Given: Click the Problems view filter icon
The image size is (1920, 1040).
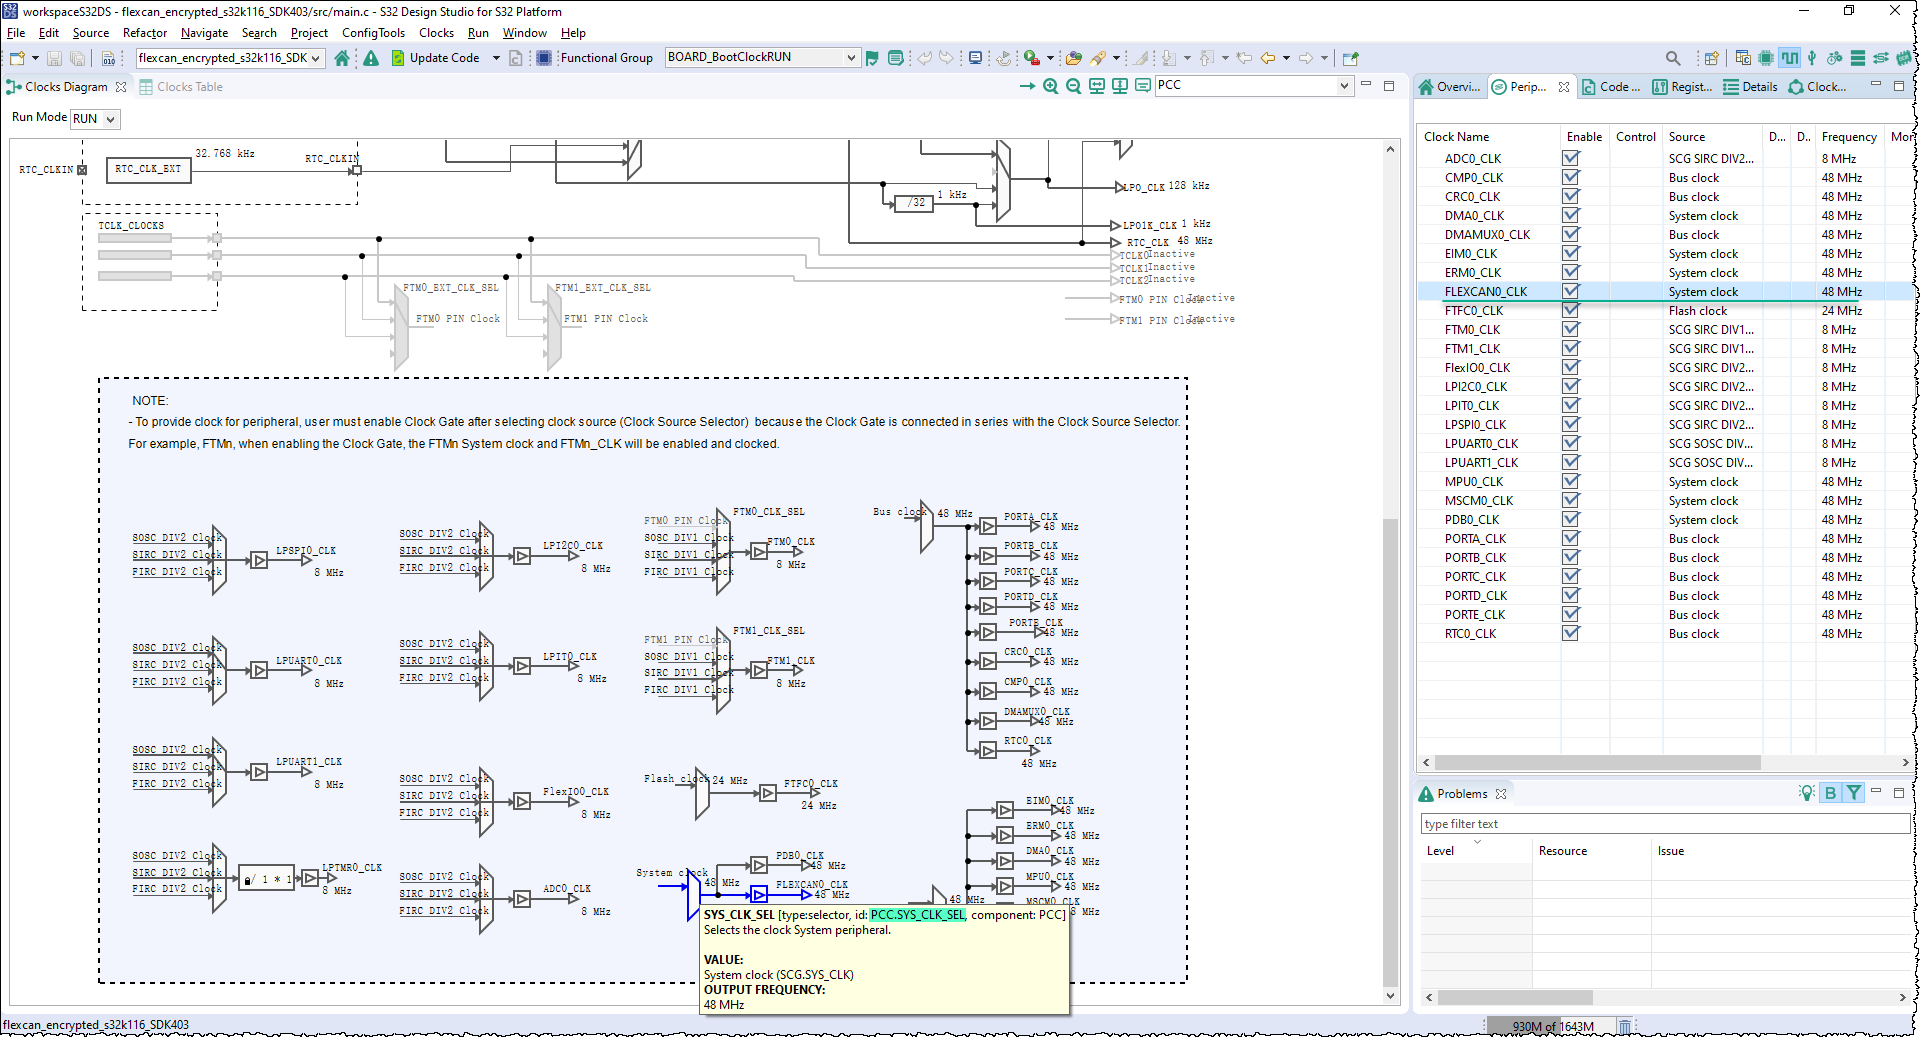Looking at the screenshot, I should coord(1854,793).
